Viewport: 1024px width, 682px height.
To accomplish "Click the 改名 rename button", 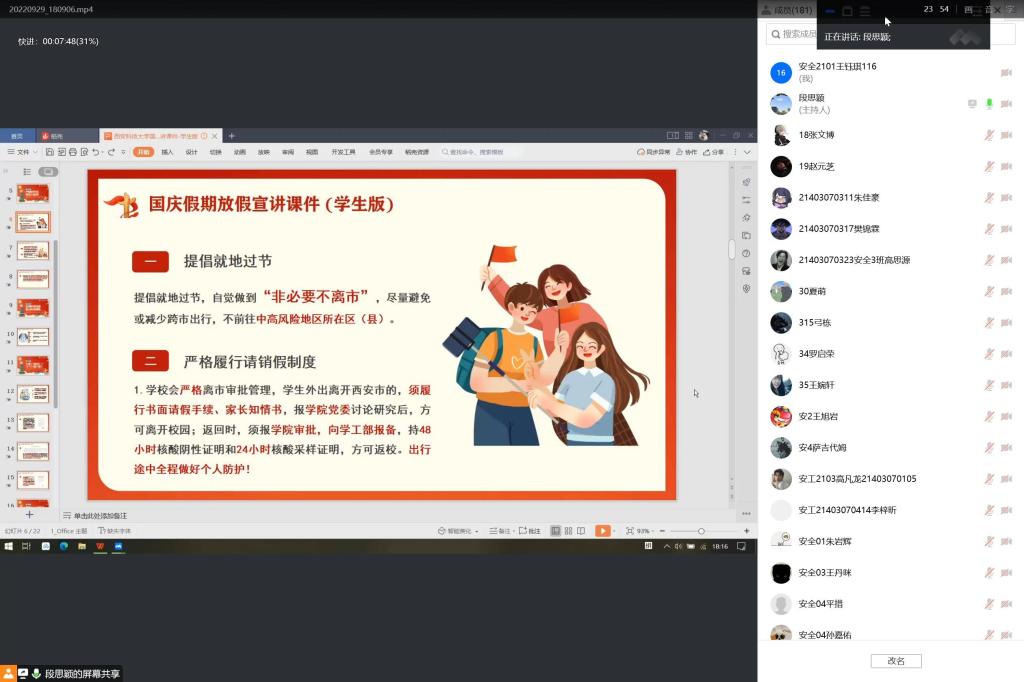I will 895,661.
